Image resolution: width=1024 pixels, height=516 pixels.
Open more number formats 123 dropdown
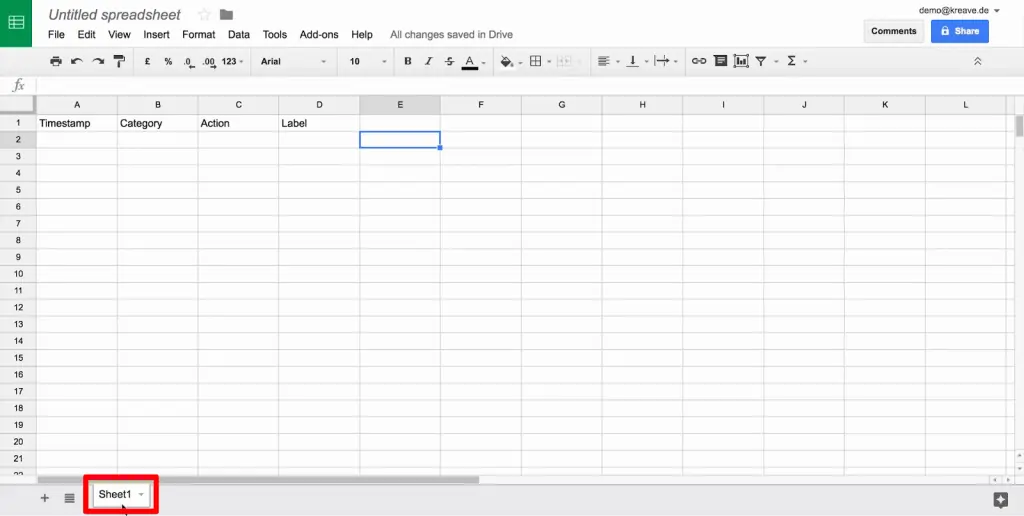(x=232, y=61)
